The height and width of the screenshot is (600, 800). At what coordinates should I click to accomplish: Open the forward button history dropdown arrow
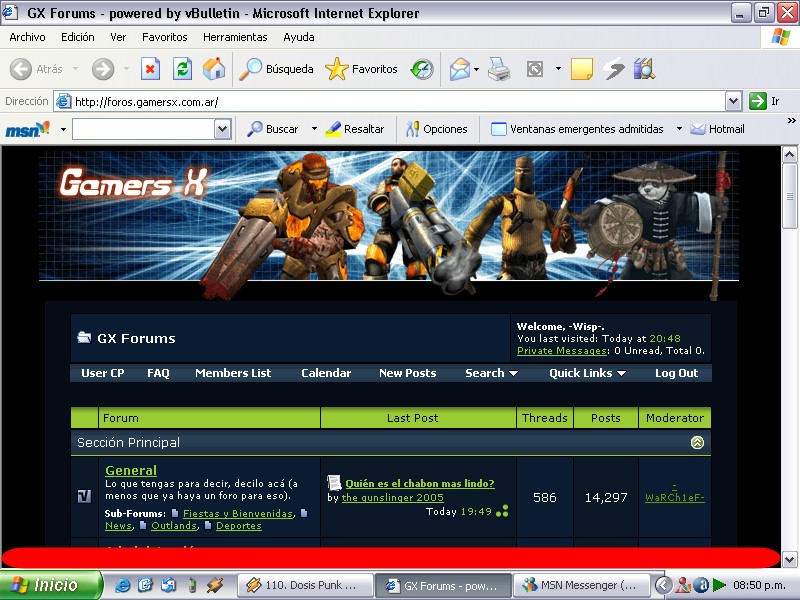pos(126,69)
